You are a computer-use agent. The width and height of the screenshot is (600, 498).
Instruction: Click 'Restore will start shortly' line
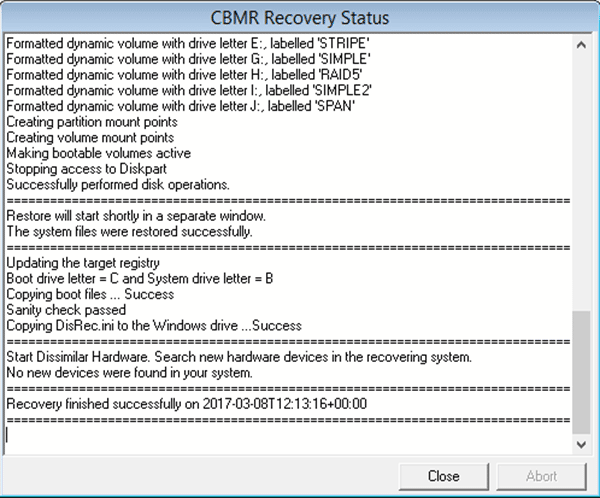pyautogui.click(x=136, y=216)
